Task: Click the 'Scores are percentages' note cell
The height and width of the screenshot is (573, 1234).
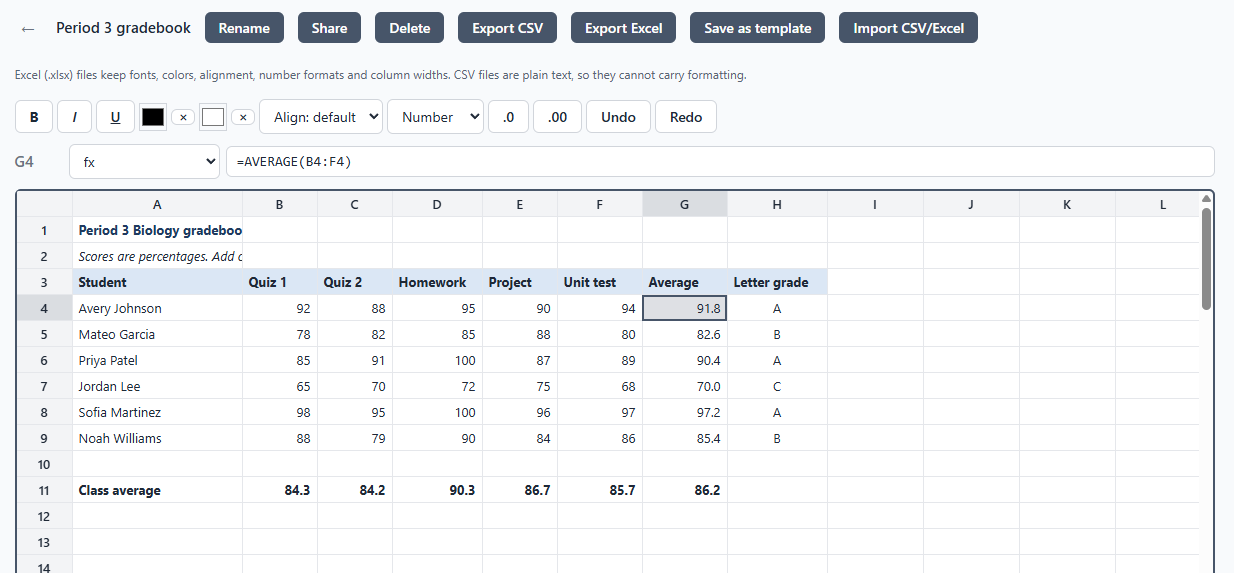Action: point(158,256)
